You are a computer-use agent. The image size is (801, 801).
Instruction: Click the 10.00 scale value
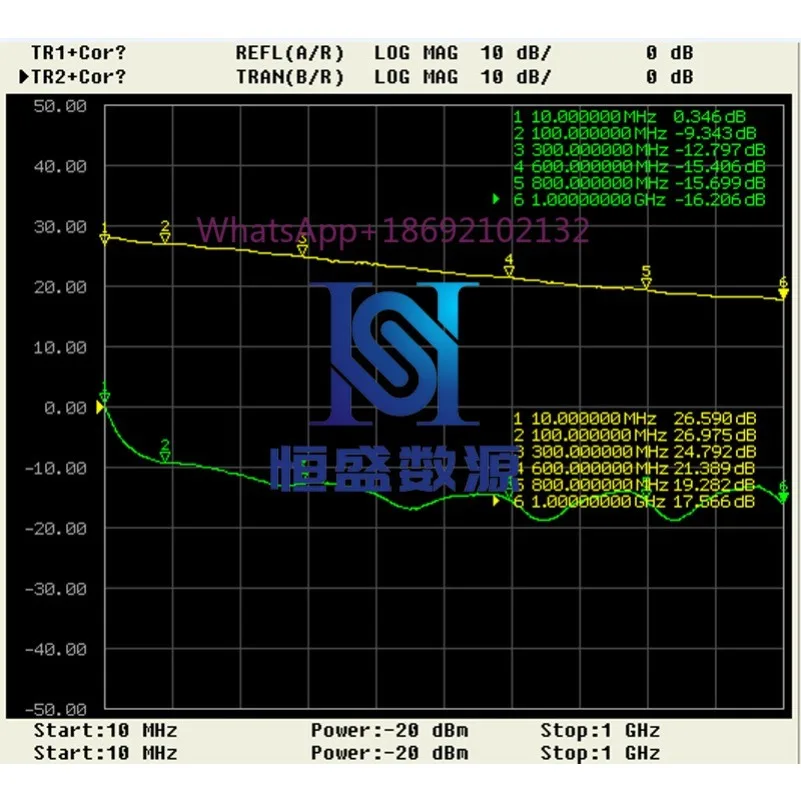[60, 348]
